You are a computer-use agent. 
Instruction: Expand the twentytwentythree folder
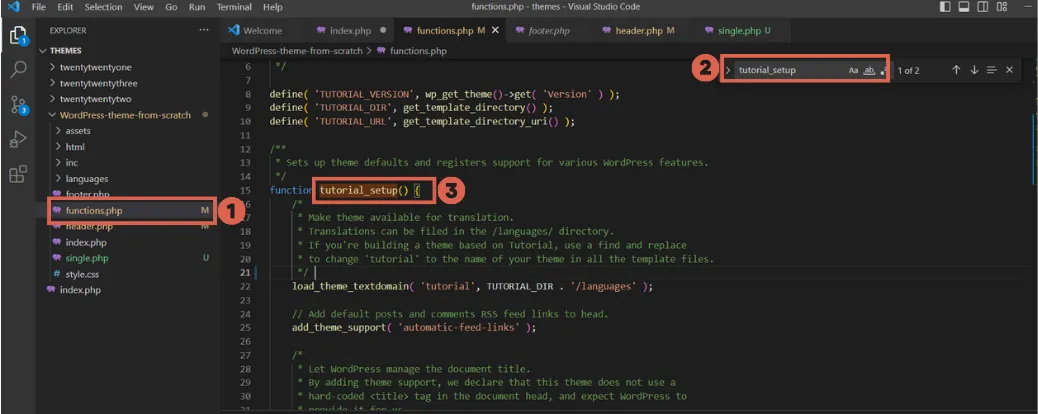click(x=54, y=83)
